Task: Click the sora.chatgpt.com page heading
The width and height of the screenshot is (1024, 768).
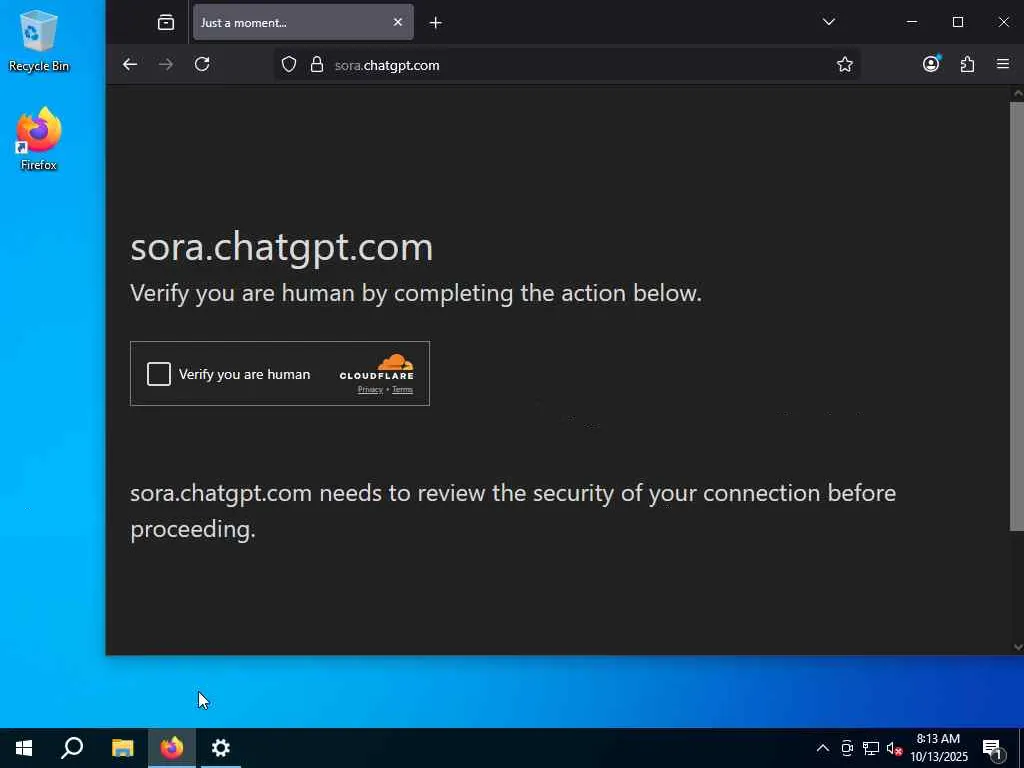Action: 281,247
